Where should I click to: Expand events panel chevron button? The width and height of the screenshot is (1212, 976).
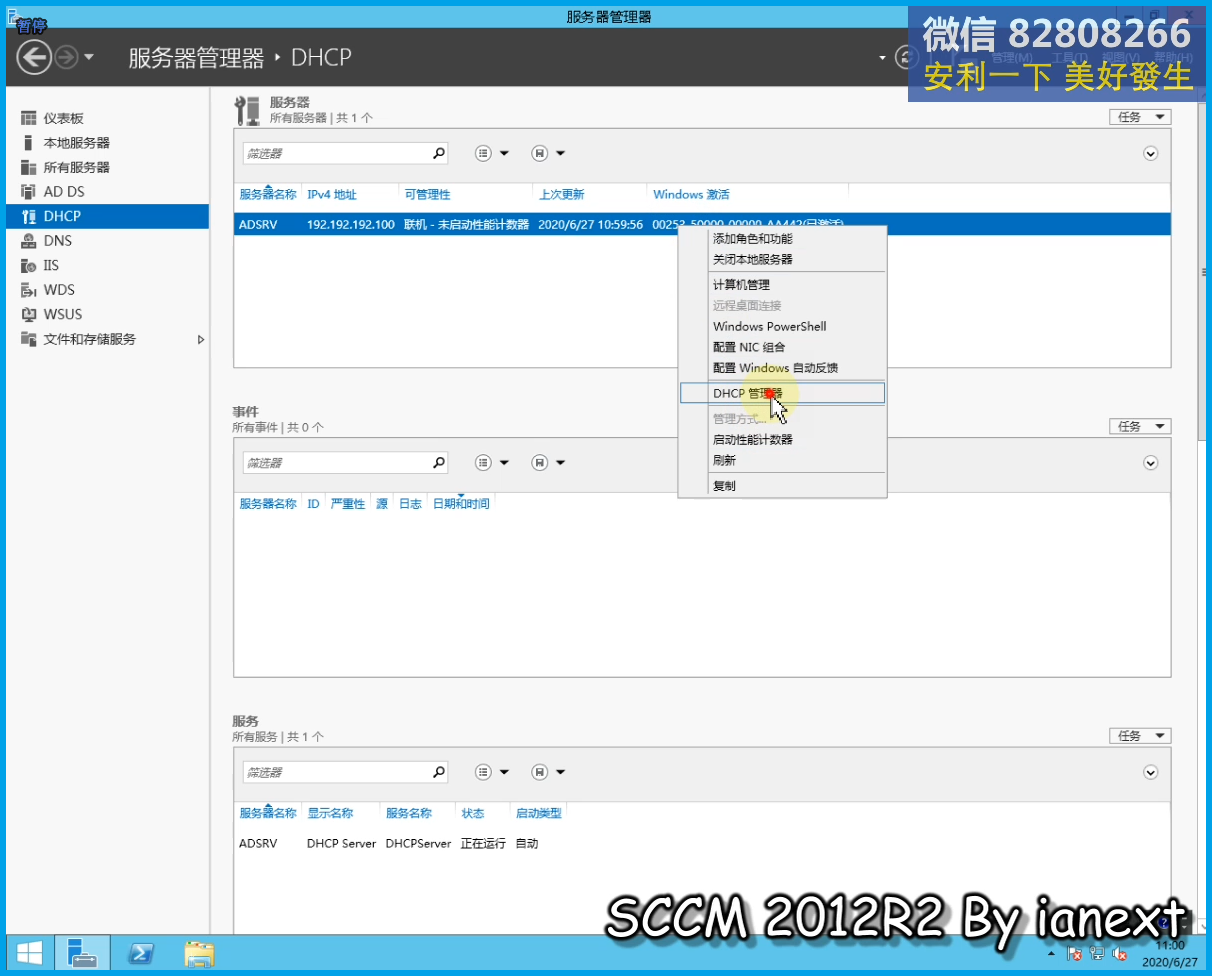click(x=1150, y=463)
